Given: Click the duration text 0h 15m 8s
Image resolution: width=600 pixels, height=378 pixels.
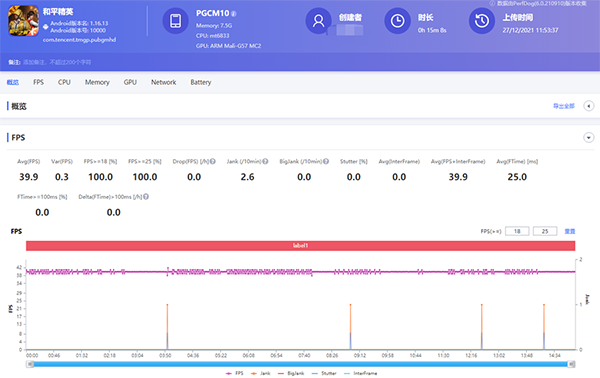Looking at the screenshot, I should coord(432,30).
